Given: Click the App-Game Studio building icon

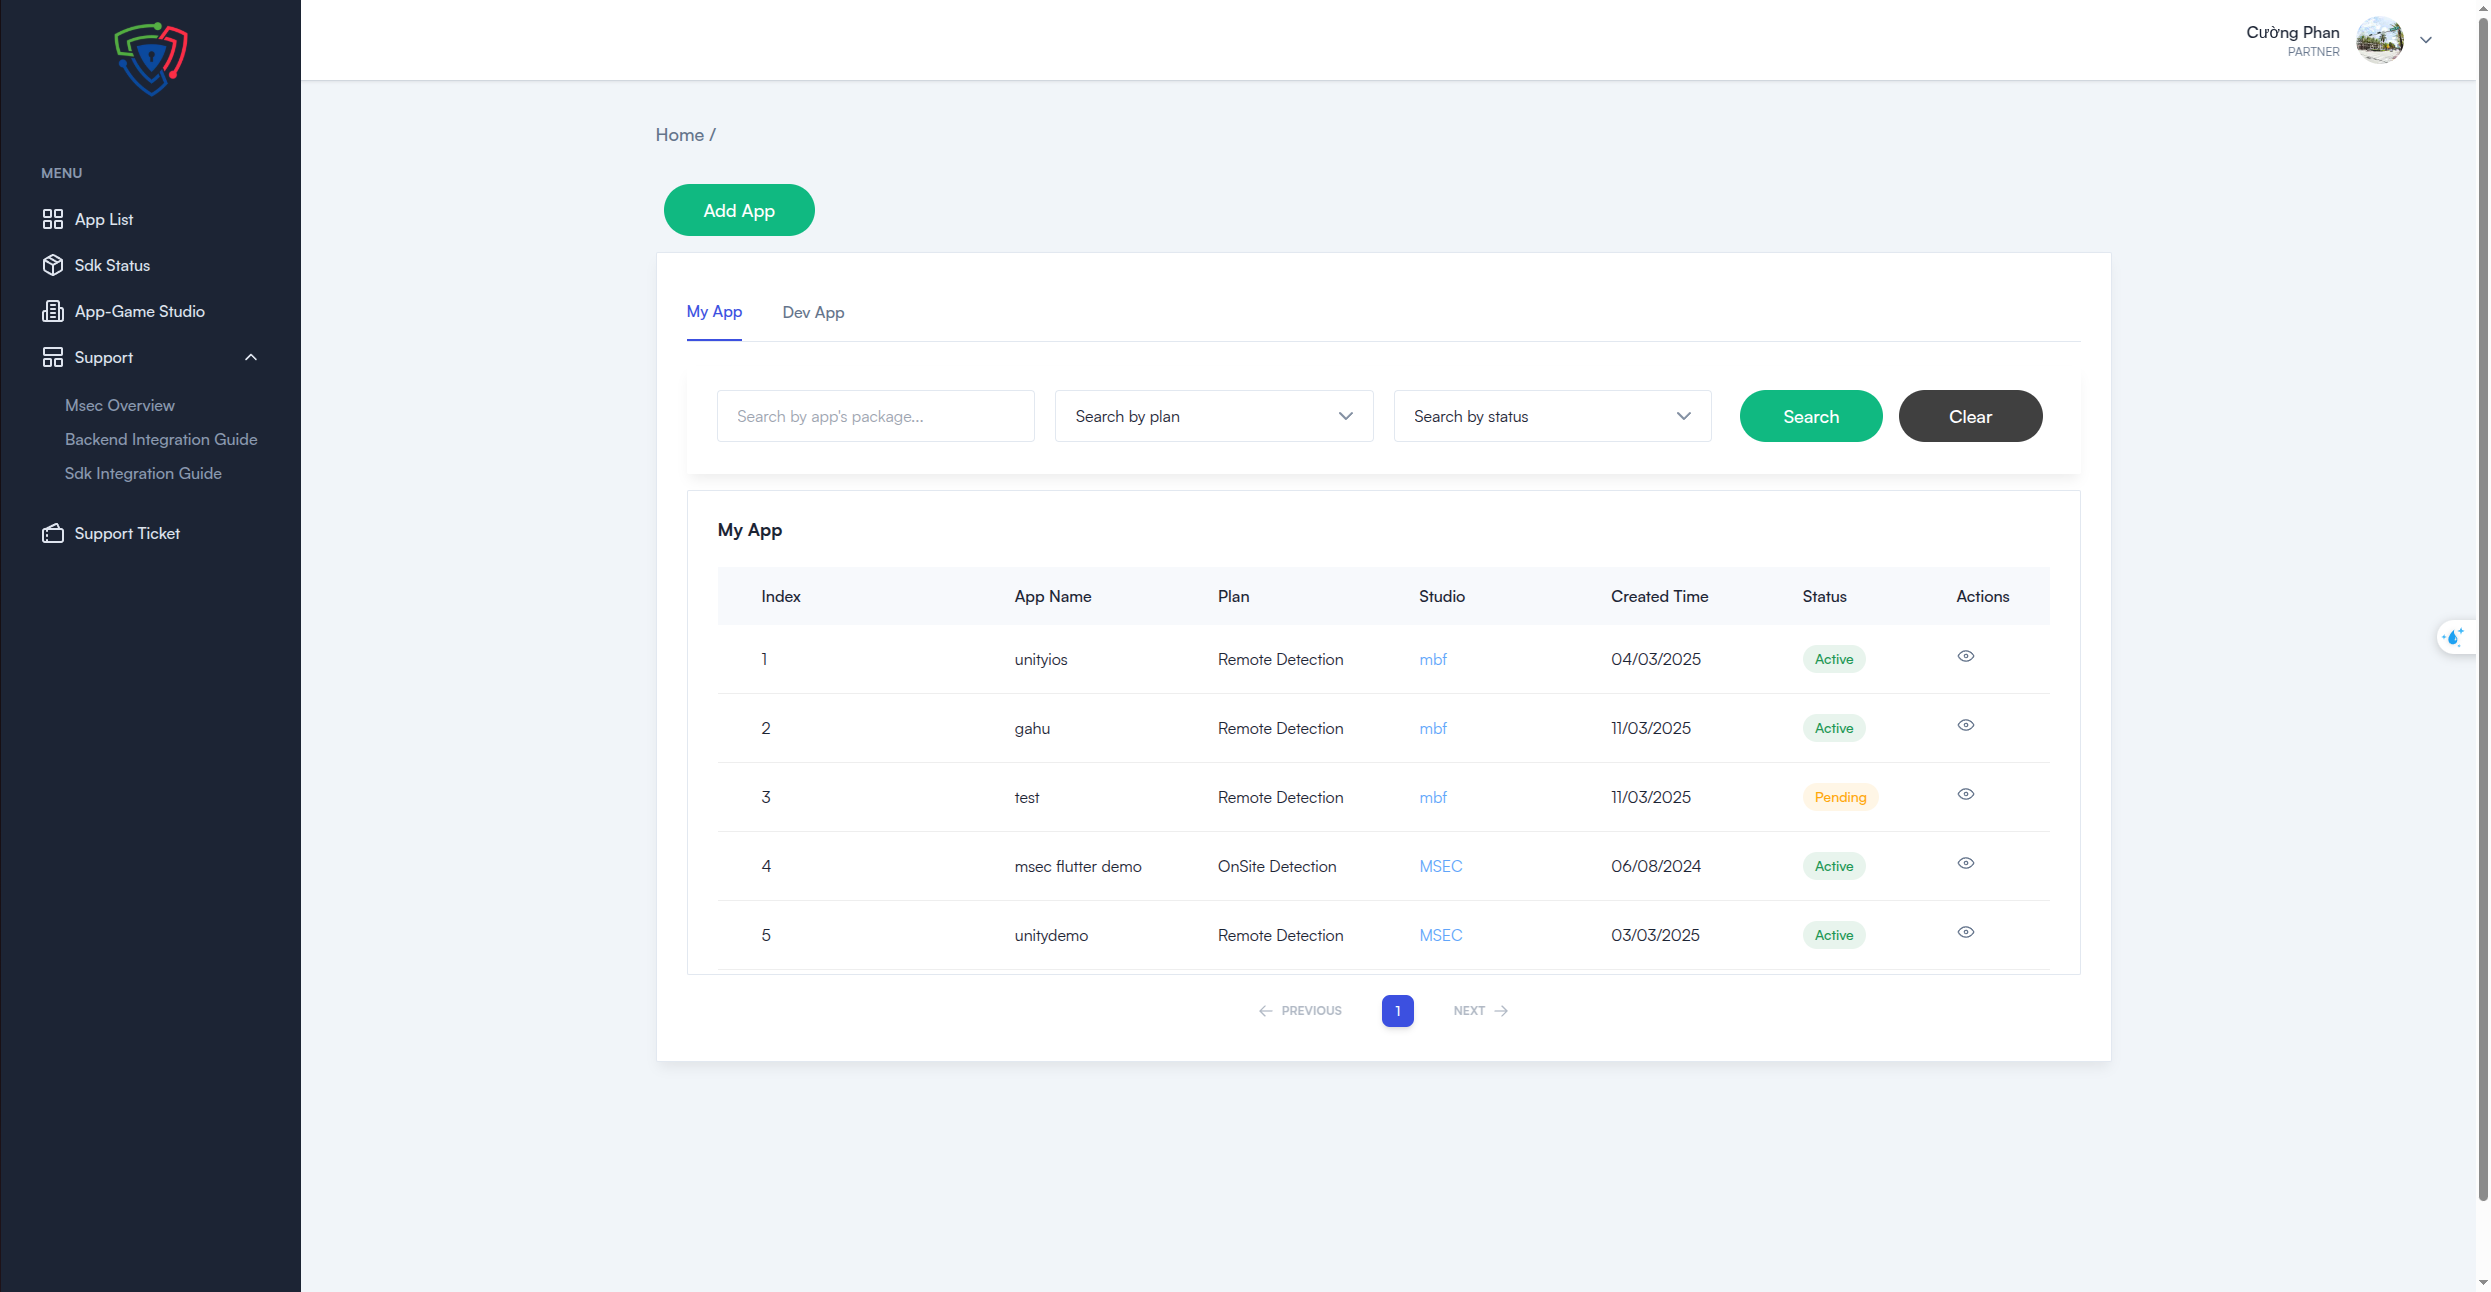Looking at the screenshot, I should click(53, 311).
